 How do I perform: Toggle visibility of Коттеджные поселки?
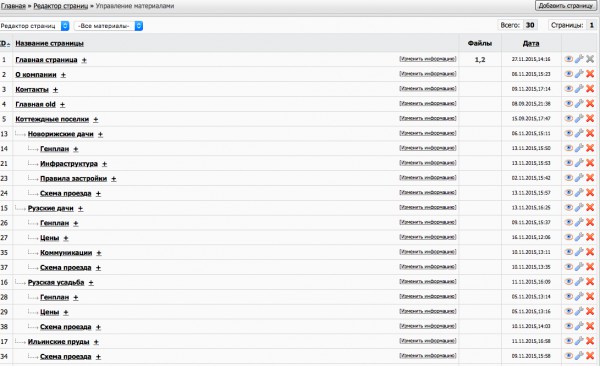coord(569,118)
